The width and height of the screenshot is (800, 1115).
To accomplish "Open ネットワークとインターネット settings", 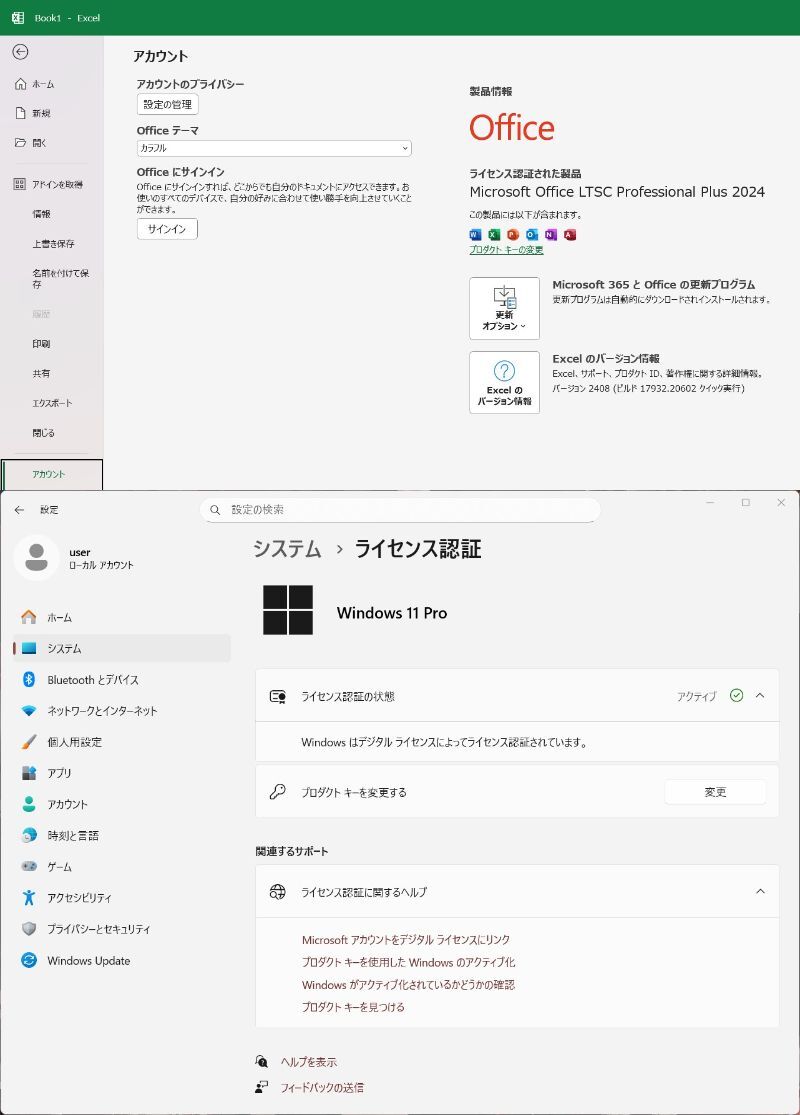I will coord(122,711).
